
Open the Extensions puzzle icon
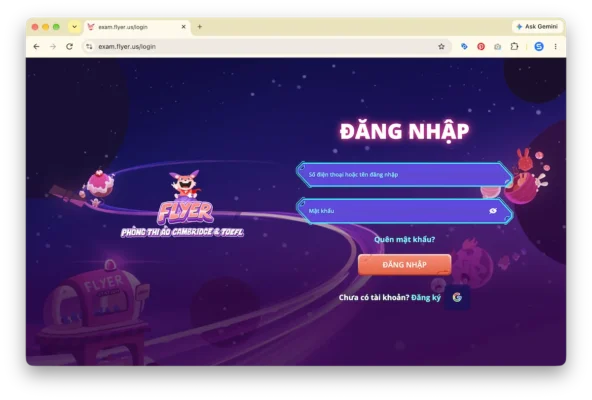tap(514, 46)
